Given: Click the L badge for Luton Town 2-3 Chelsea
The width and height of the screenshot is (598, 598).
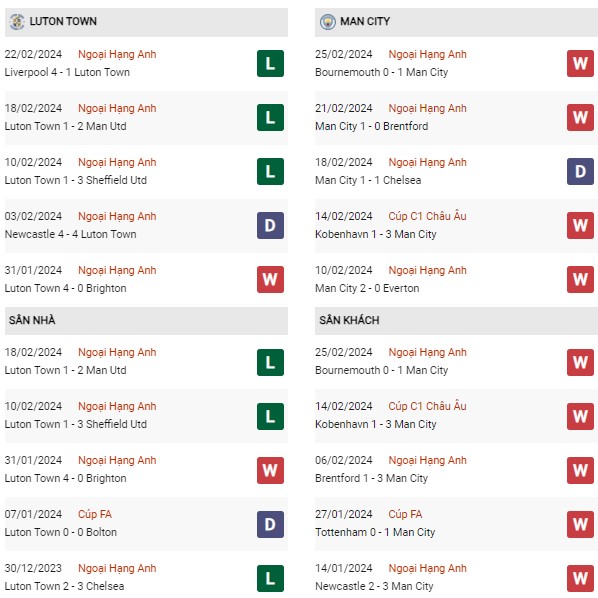Looking at the screenshot, I should pyautogui.click(x=270, y=579).
